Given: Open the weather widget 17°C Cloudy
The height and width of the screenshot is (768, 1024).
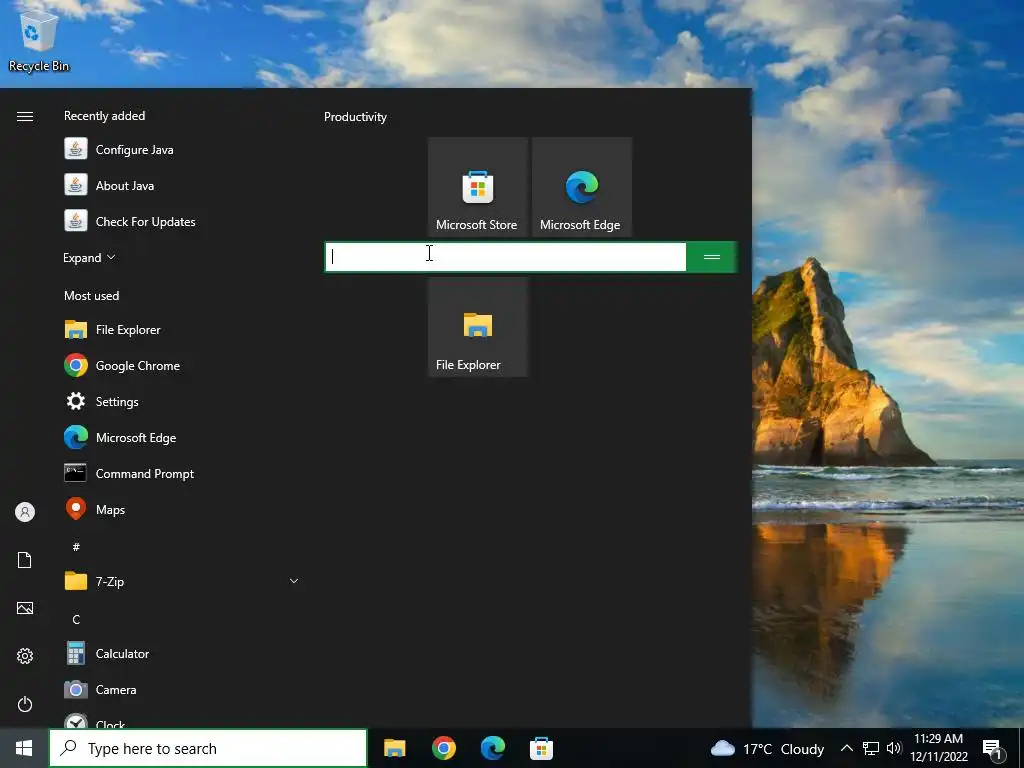Looking at the screenshot, I should (x=767, y=748).
